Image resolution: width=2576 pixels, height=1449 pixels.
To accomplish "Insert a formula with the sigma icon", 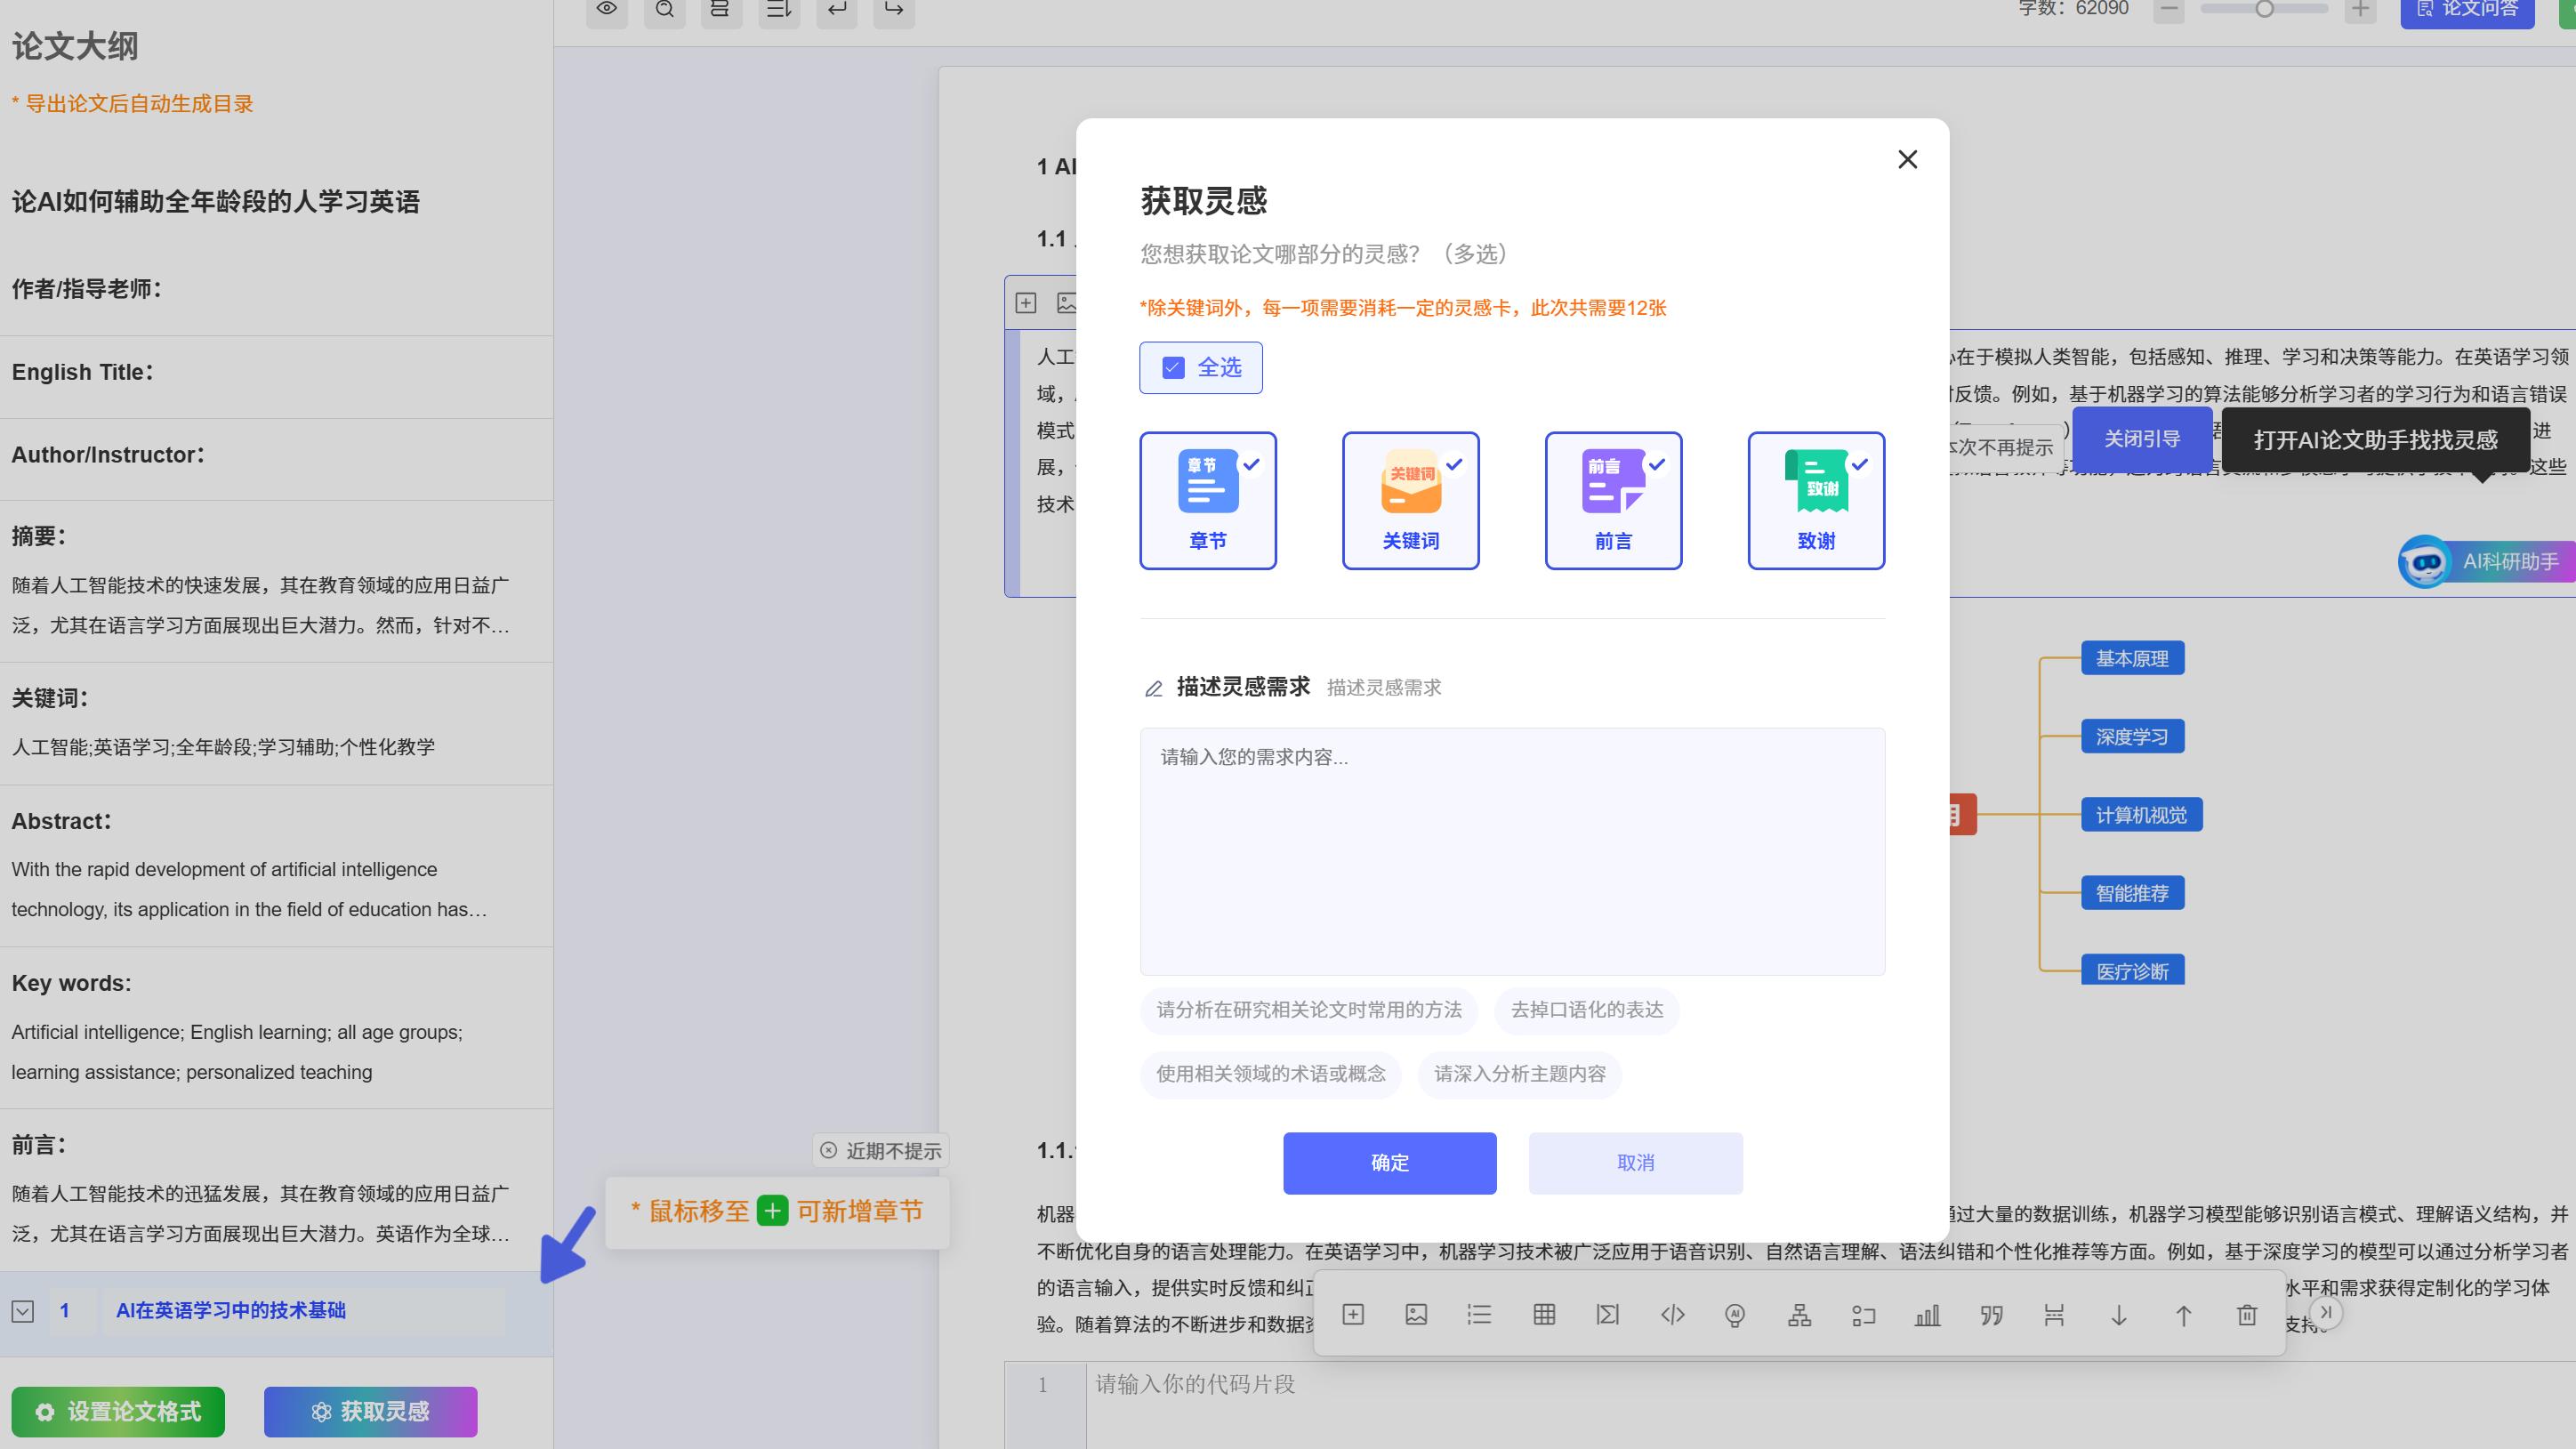I will click(1608, 1314).
